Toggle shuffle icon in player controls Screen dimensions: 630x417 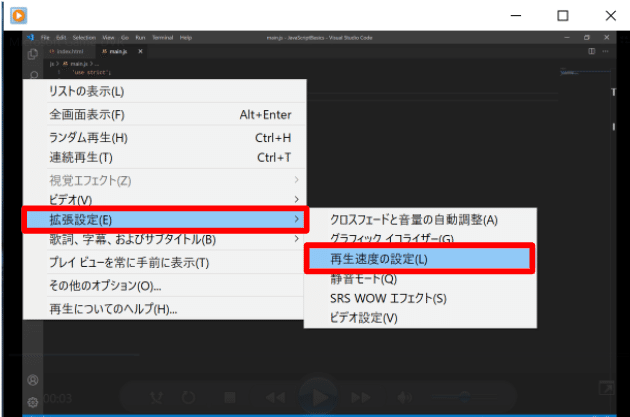[156, 398]
